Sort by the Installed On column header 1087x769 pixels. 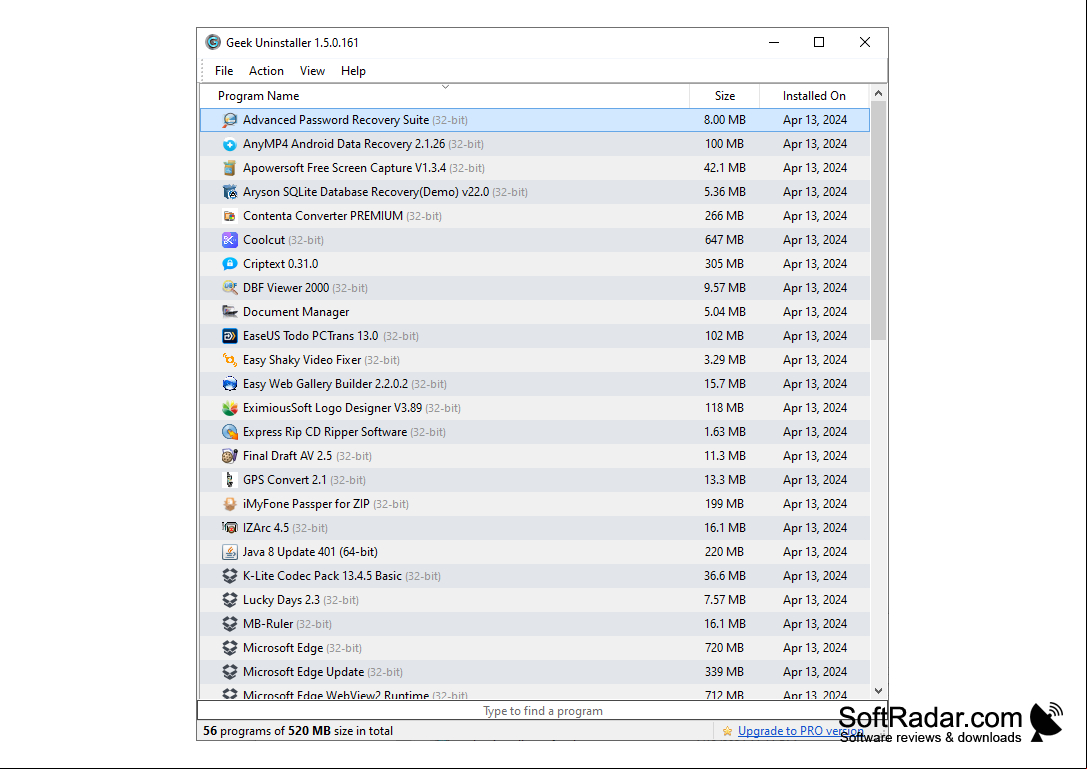(x=815, y=96)
